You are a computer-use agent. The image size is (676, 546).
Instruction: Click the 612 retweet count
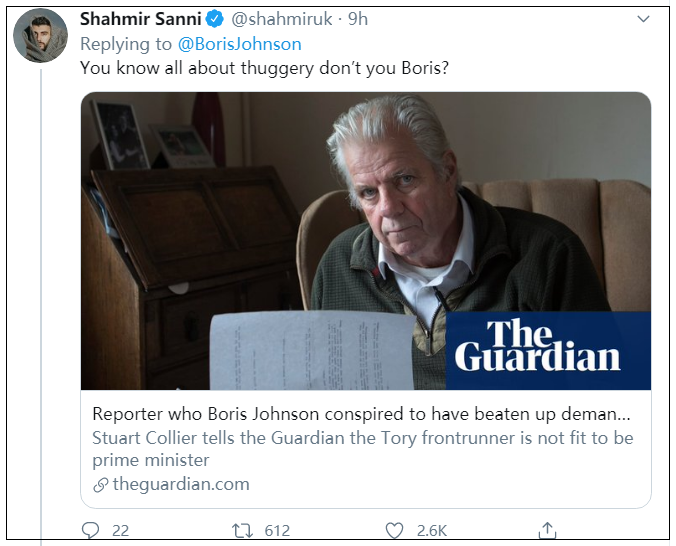click(x=277, y=531)
